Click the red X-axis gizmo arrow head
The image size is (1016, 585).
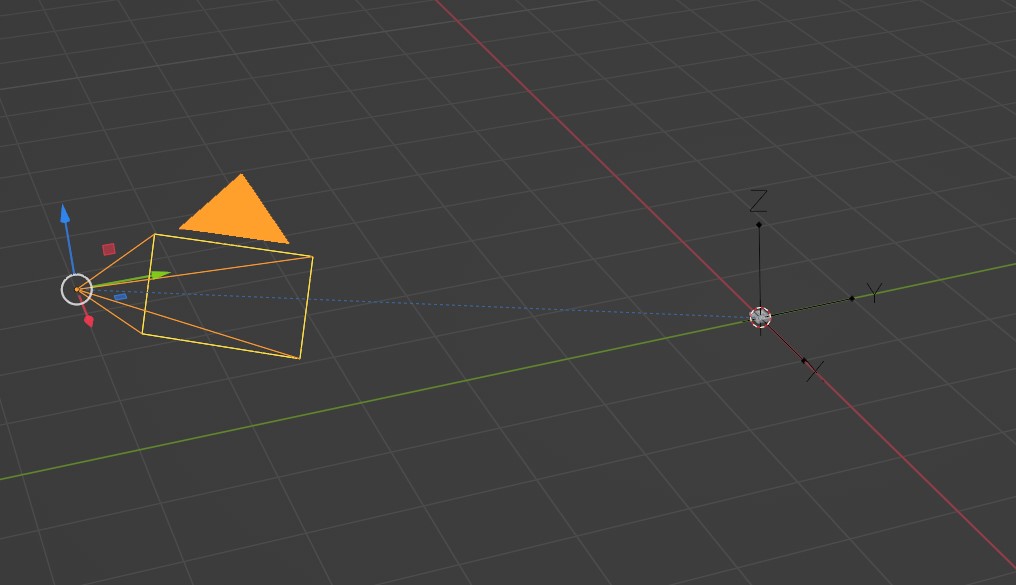pos(89,321)
